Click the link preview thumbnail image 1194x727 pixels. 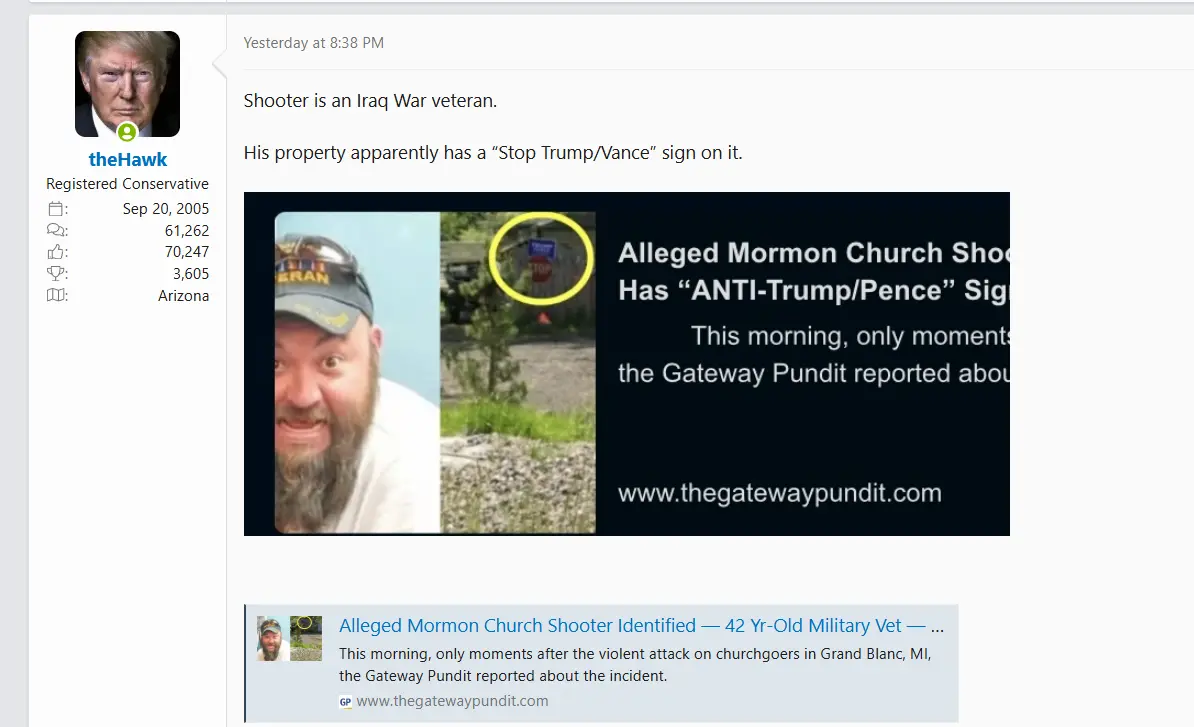point(289,638)
